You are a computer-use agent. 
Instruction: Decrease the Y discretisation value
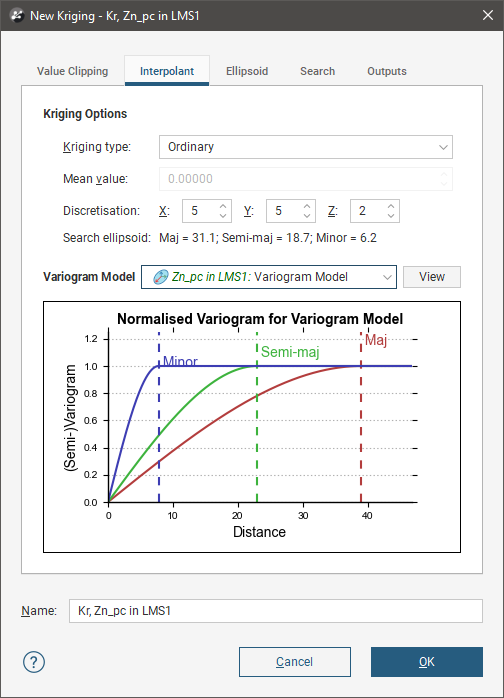307,215
